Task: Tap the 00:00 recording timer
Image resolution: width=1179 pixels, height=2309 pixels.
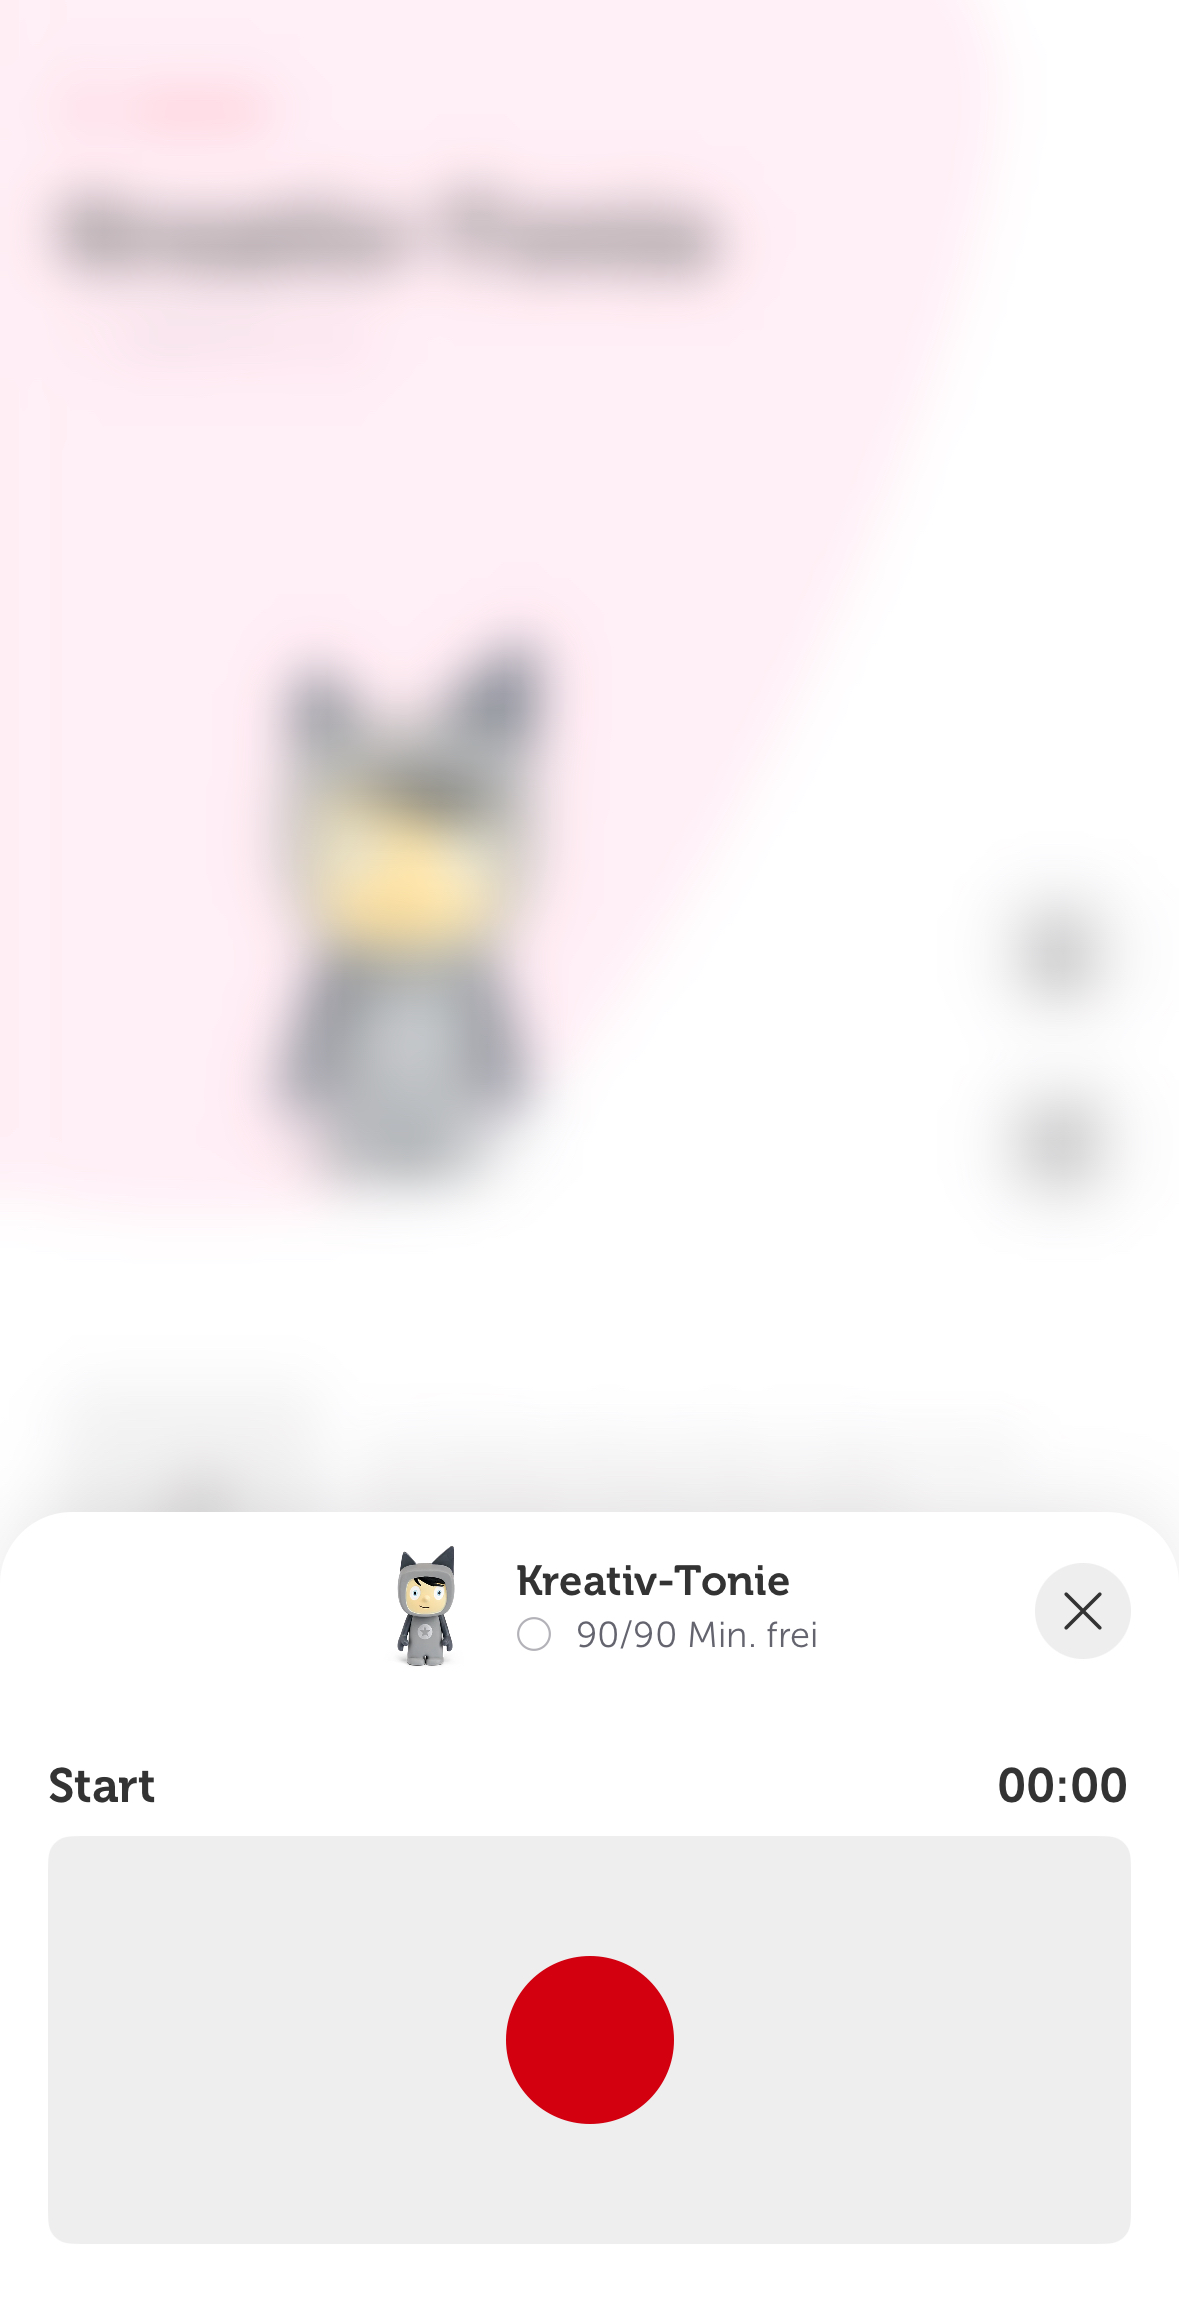Action: pos(1062,1785)
